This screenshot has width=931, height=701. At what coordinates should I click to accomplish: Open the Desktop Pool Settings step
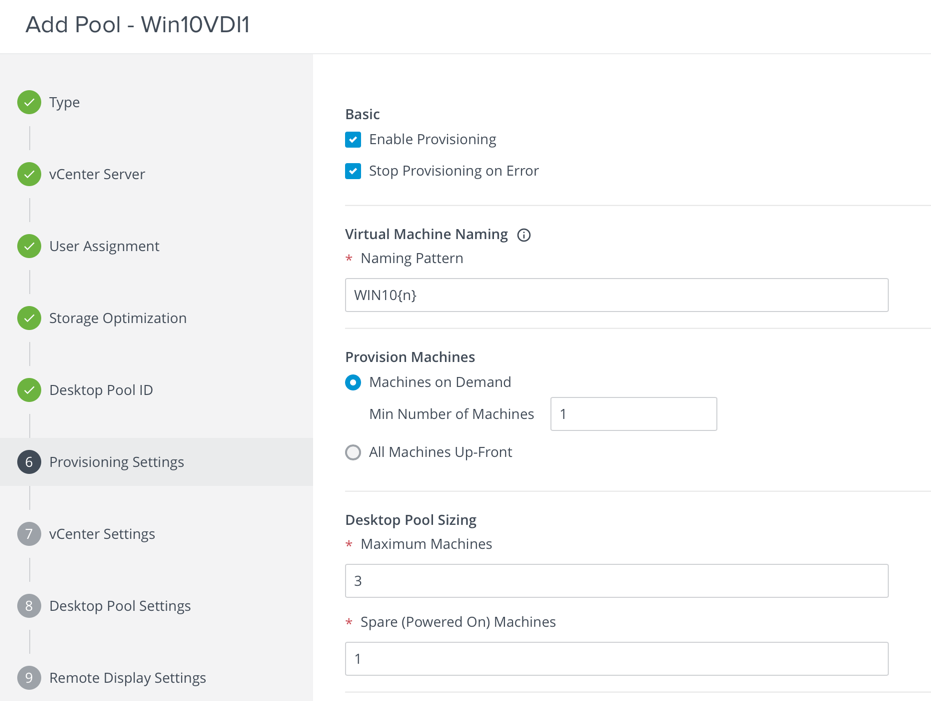point(120,606)
